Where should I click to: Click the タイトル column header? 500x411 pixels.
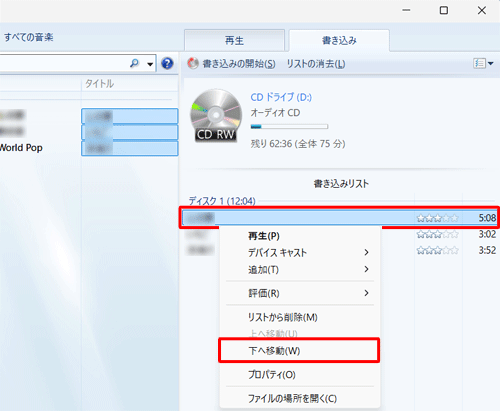tap(99, 83)
